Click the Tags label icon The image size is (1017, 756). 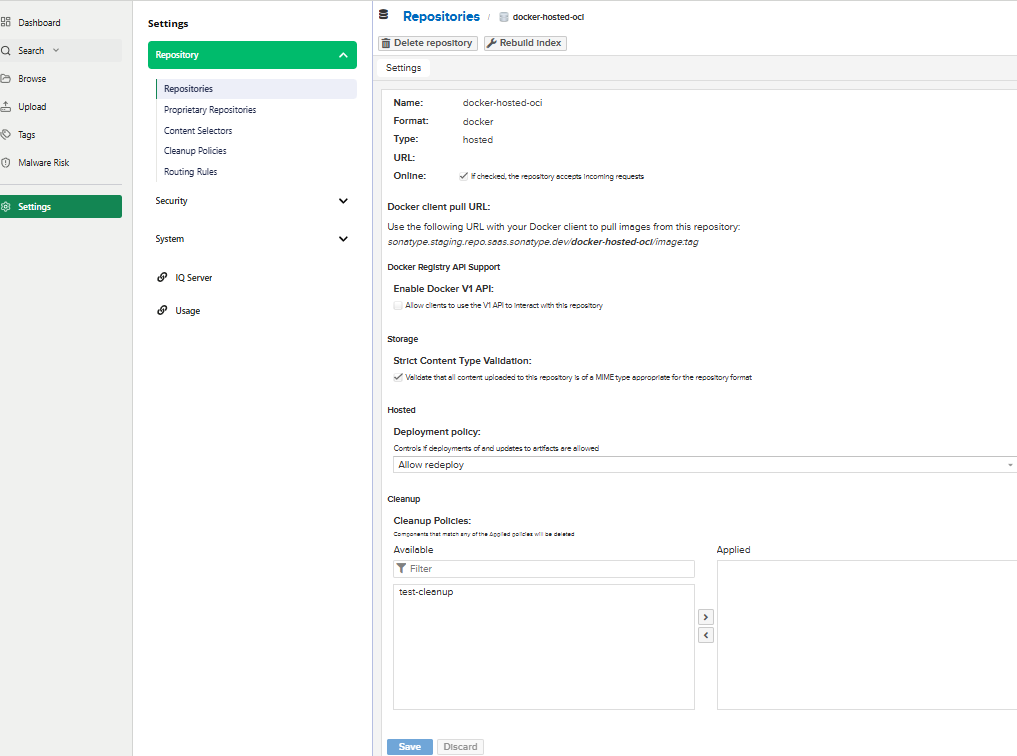6,134
